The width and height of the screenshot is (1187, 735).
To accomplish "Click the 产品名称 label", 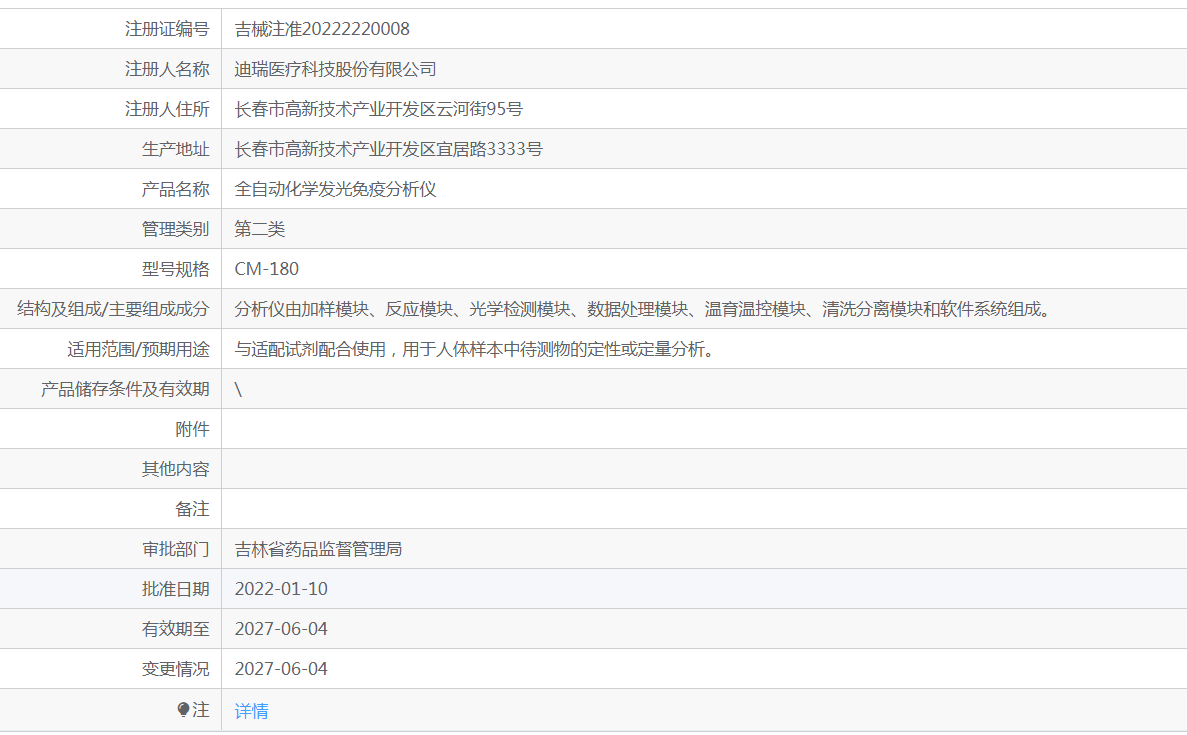I will click(176, 189).
